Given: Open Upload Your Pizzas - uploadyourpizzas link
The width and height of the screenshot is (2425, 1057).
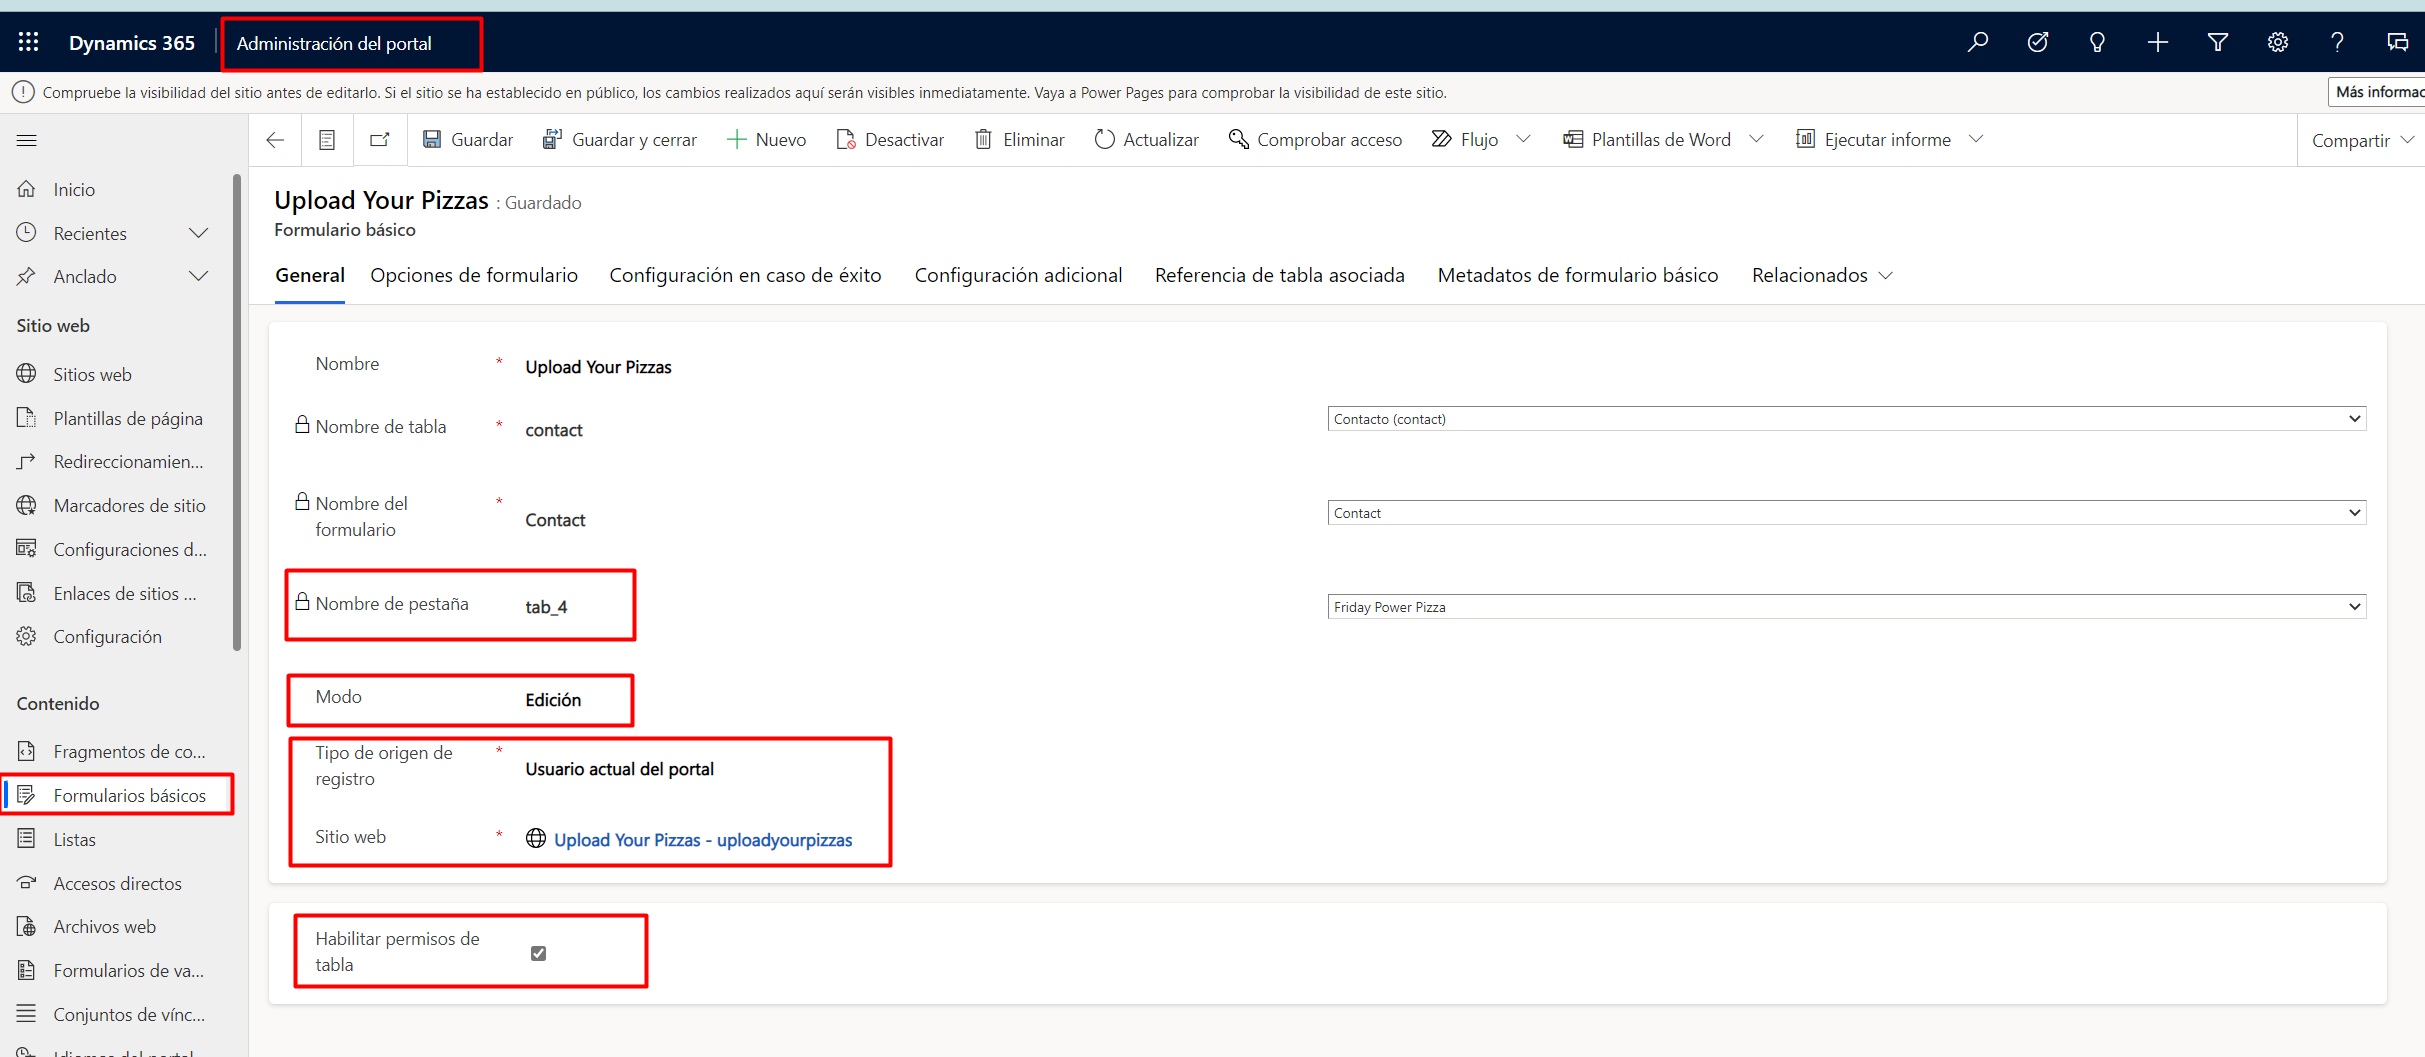Looking at the screenshot, I should click(x=703, y=840).
